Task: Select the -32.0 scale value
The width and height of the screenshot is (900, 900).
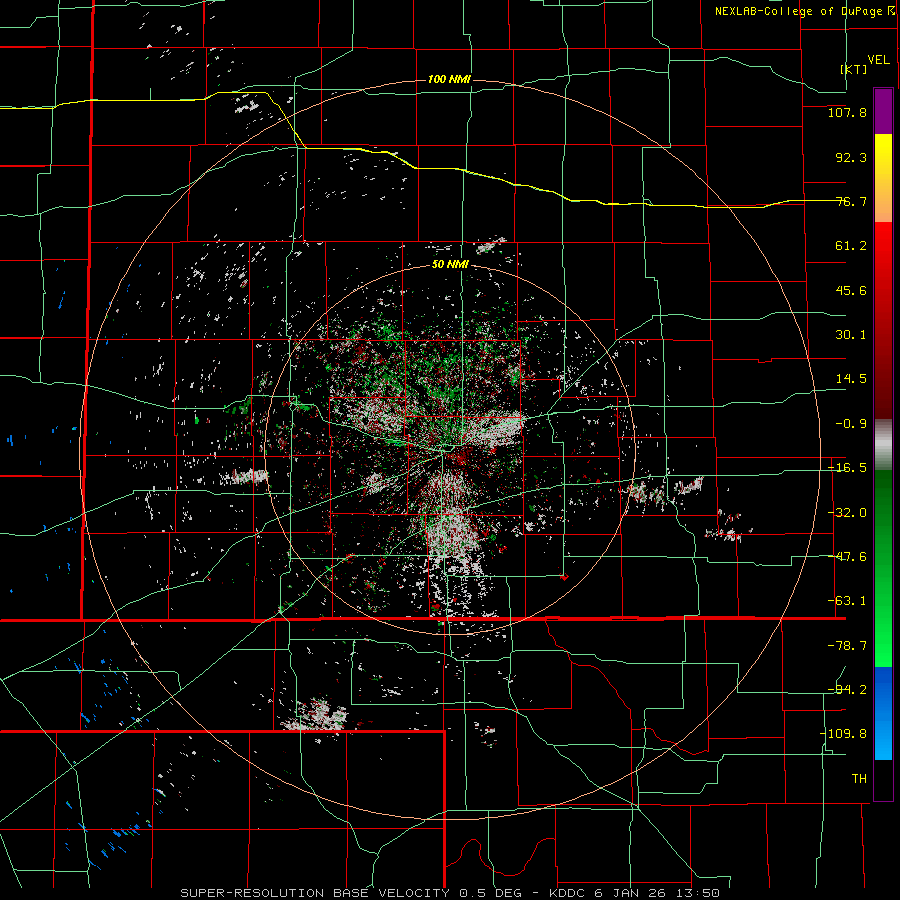Action: [847, 512]
